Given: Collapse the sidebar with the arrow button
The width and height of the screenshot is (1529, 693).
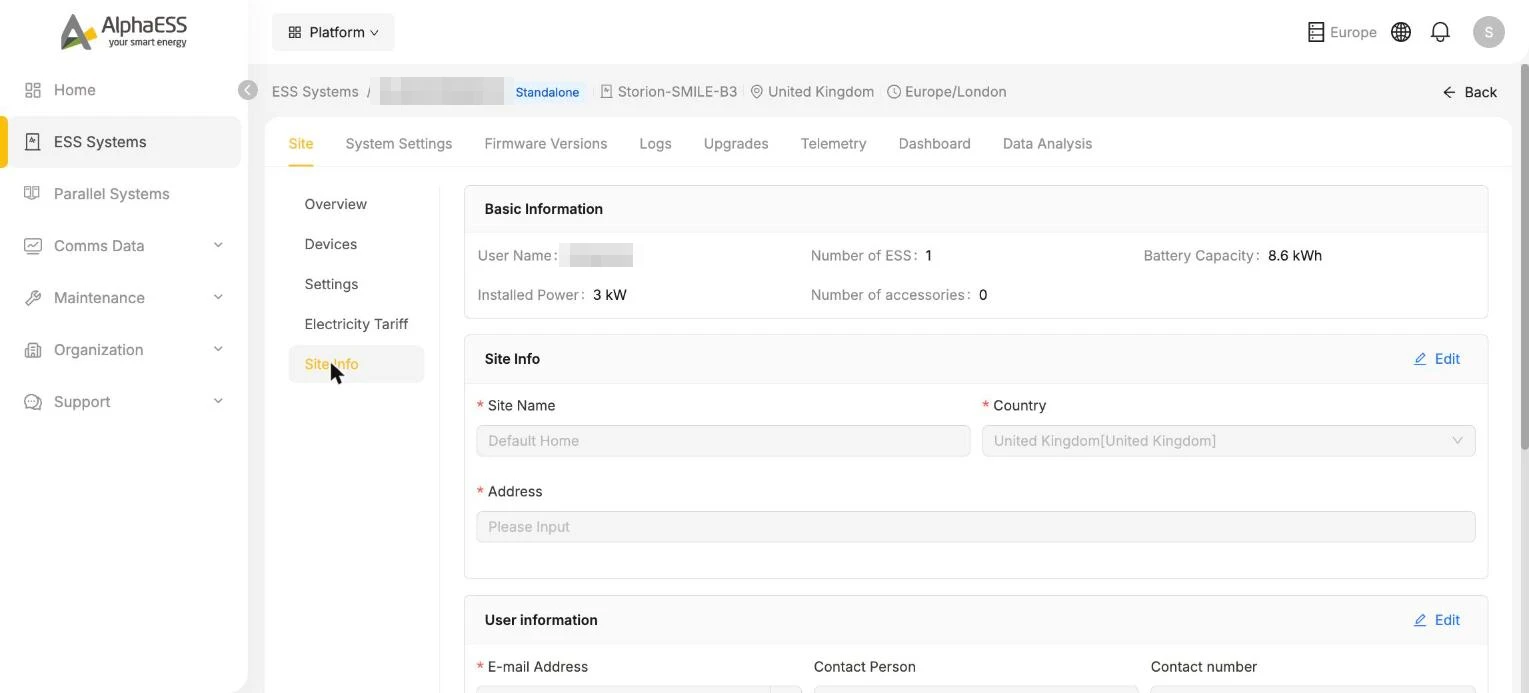Looking at the screenshot, I should (x=248, y=90).
